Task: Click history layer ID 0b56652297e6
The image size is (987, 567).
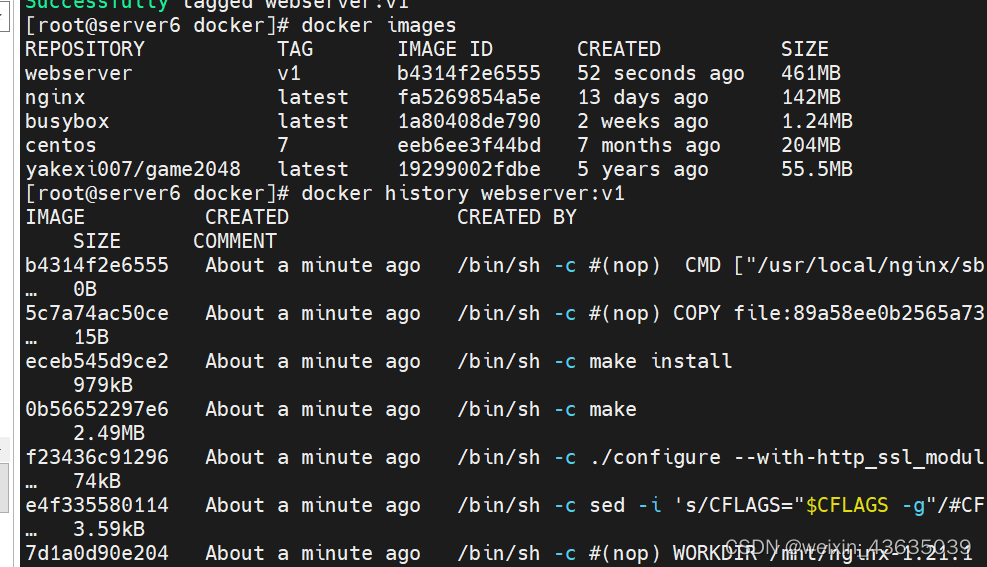Action: (x=97, y=409)
